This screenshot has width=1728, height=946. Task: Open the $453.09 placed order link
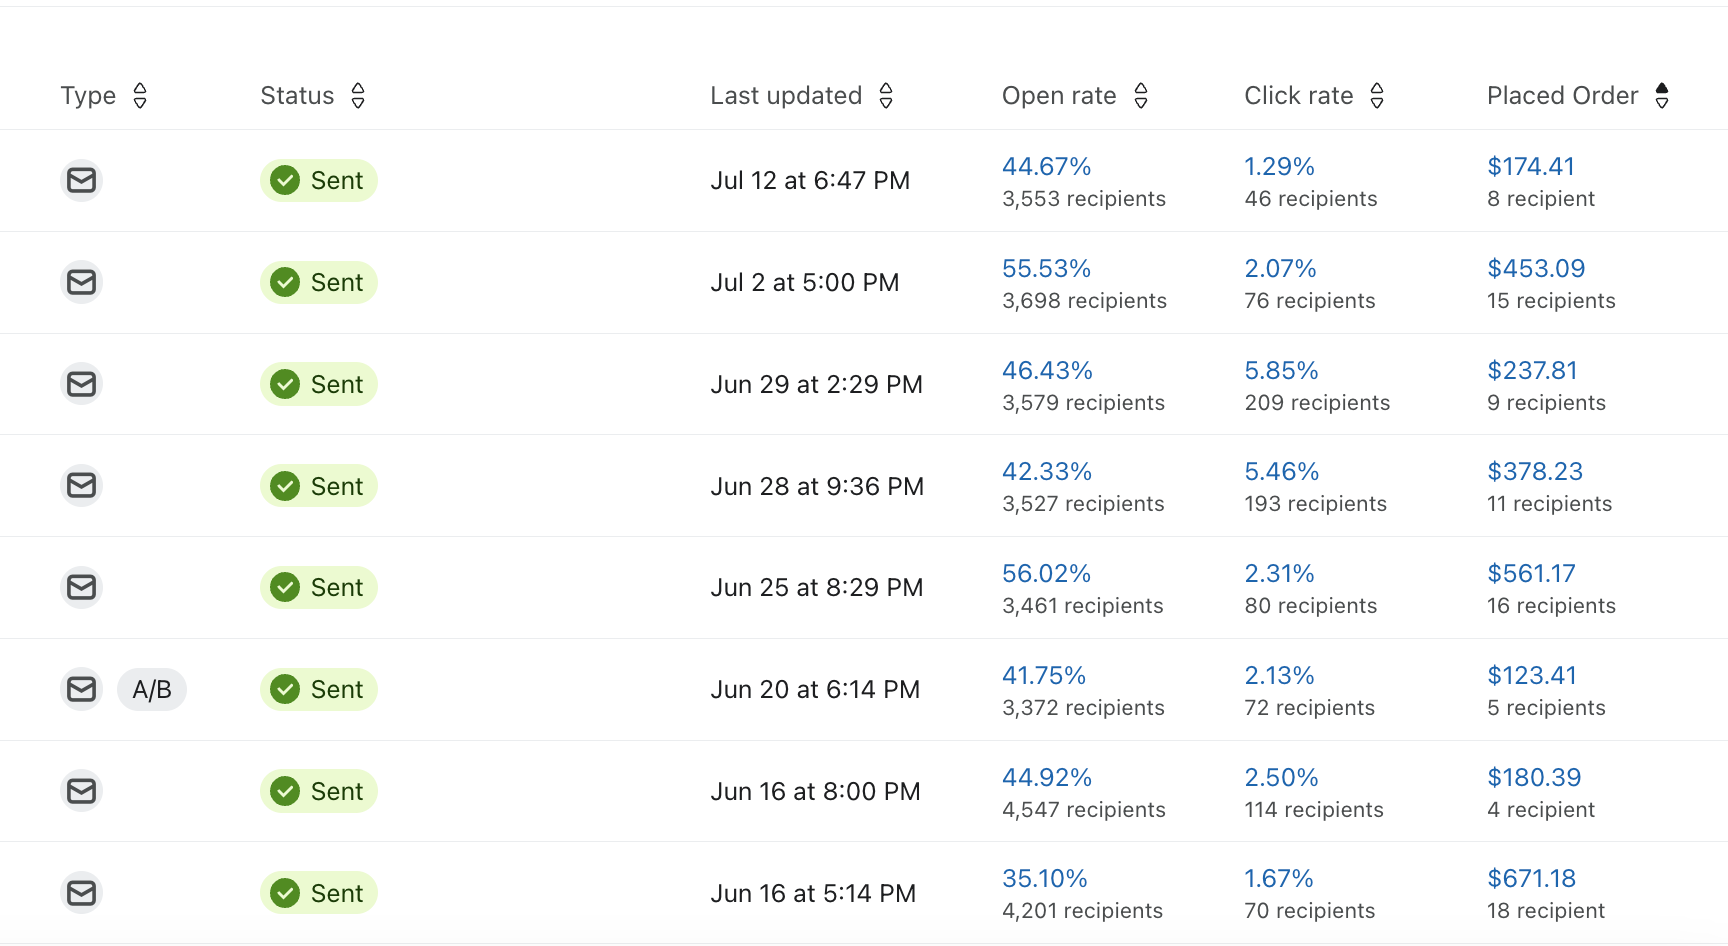click(1536, 268)
